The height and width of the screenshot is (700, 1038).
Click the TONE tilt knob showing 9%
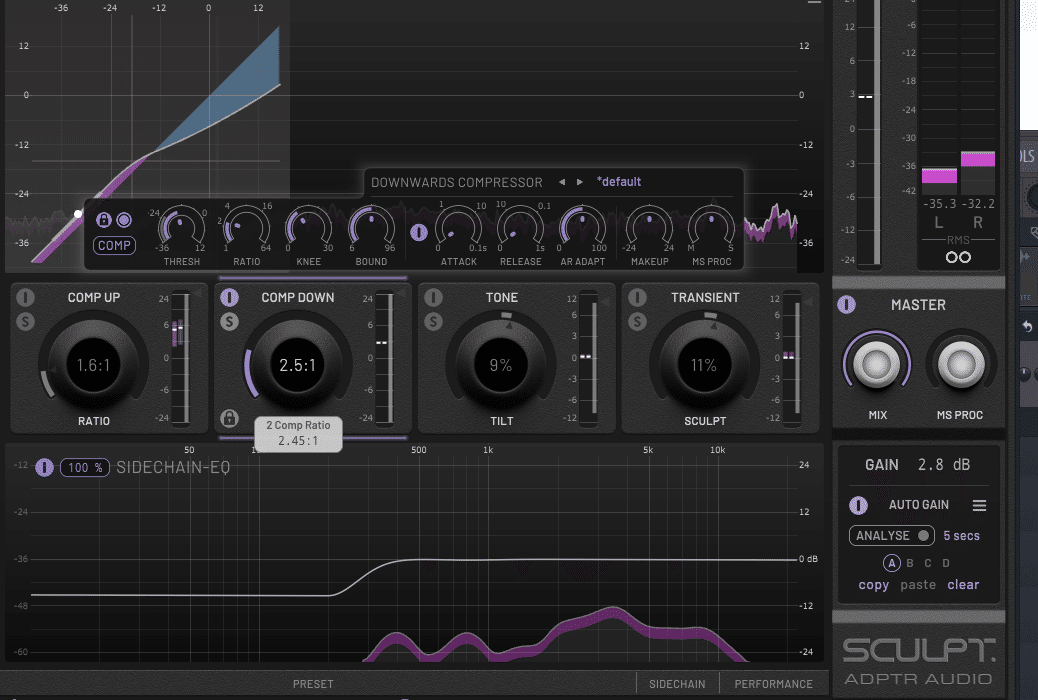click(x=501, y=365)
